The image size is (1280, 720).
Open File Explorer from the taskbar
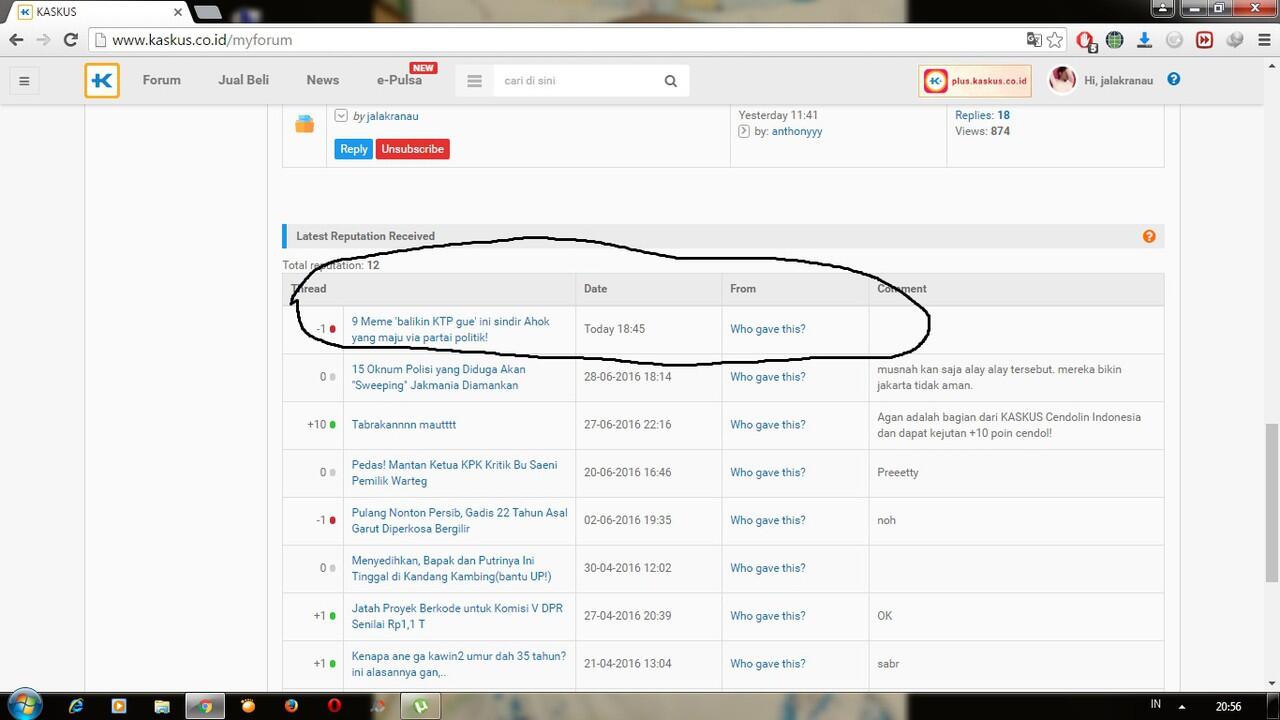(x=162, y=706)
